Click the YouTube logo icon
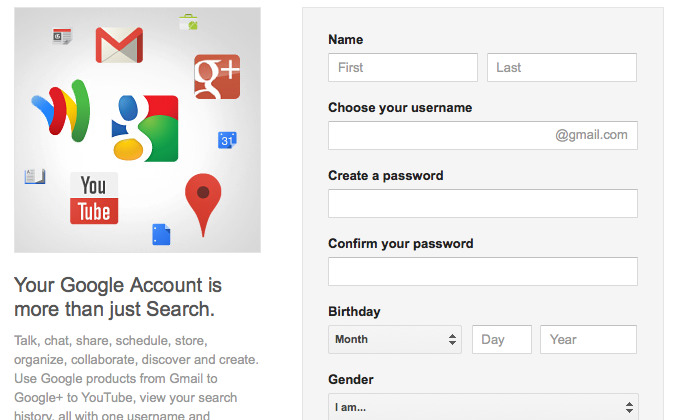 pyautogui.click(x=94, y=198)
